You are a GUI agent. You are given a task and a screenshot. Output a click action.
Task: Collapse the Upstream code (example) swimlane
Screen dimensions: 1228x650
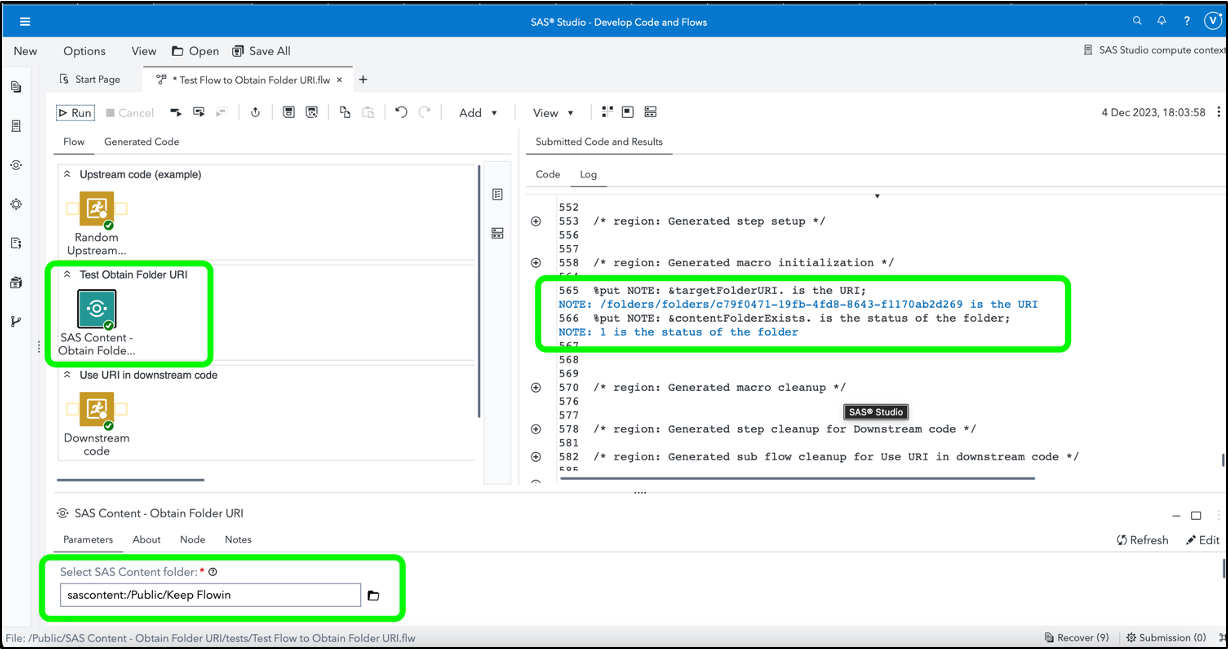pyautogui.click(x=67, y=174)
